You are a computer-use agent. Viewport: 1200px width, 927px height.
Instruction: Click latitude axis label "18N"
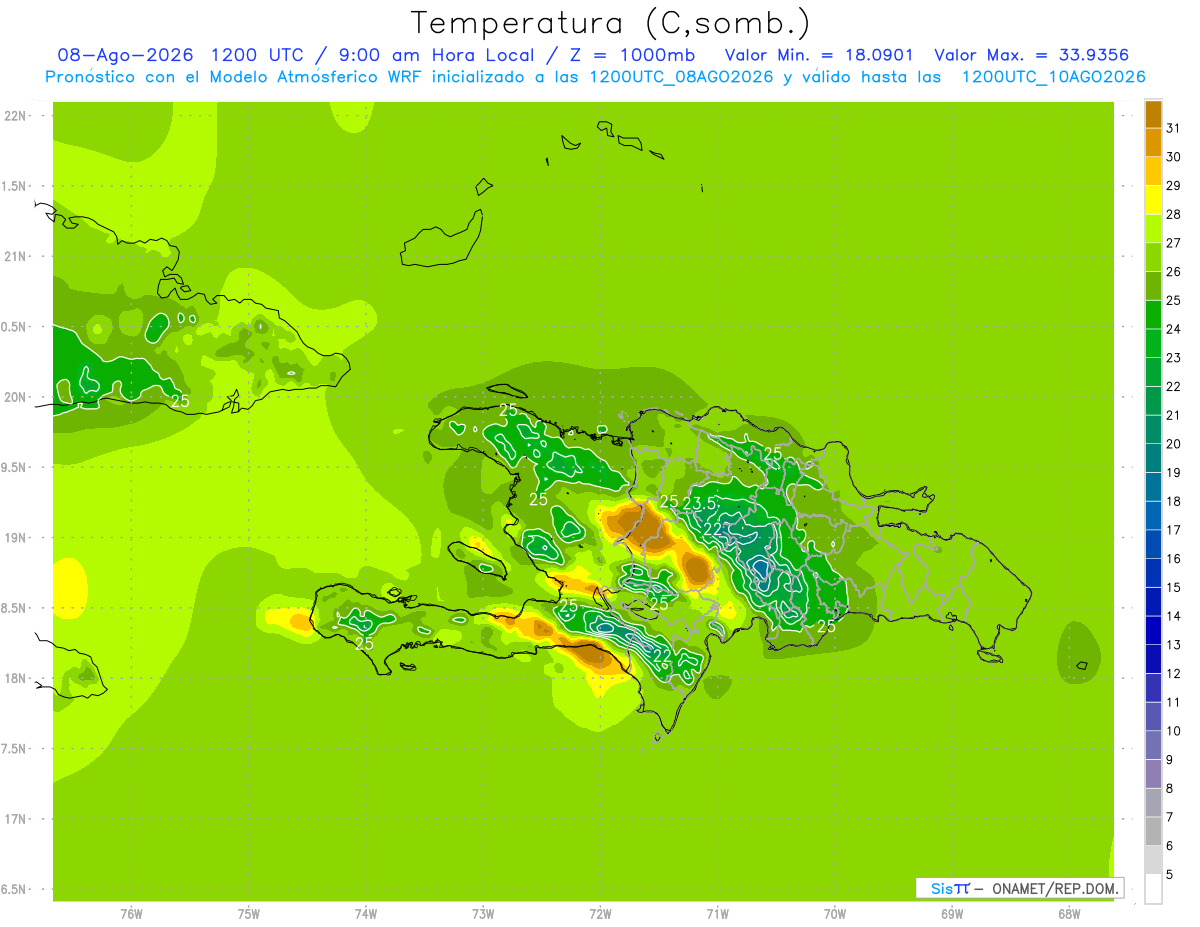coord(15,678)
